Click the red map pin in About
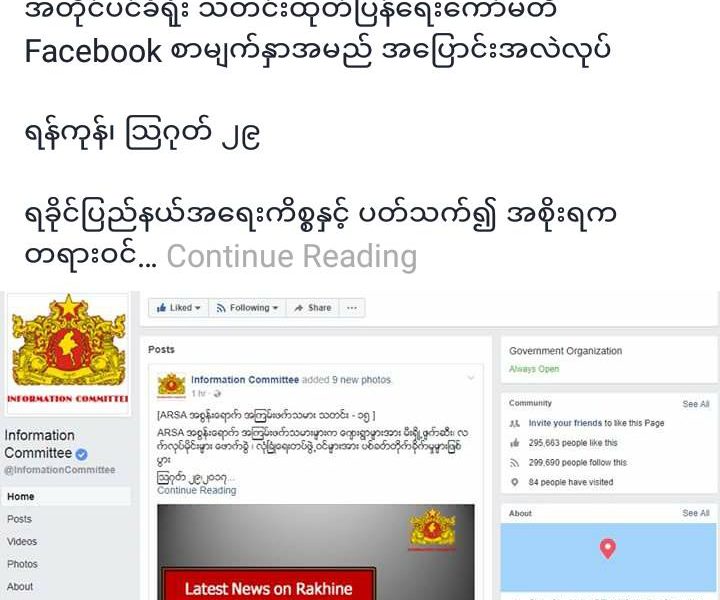Screen dimensions: 720x600 [608, 549]
